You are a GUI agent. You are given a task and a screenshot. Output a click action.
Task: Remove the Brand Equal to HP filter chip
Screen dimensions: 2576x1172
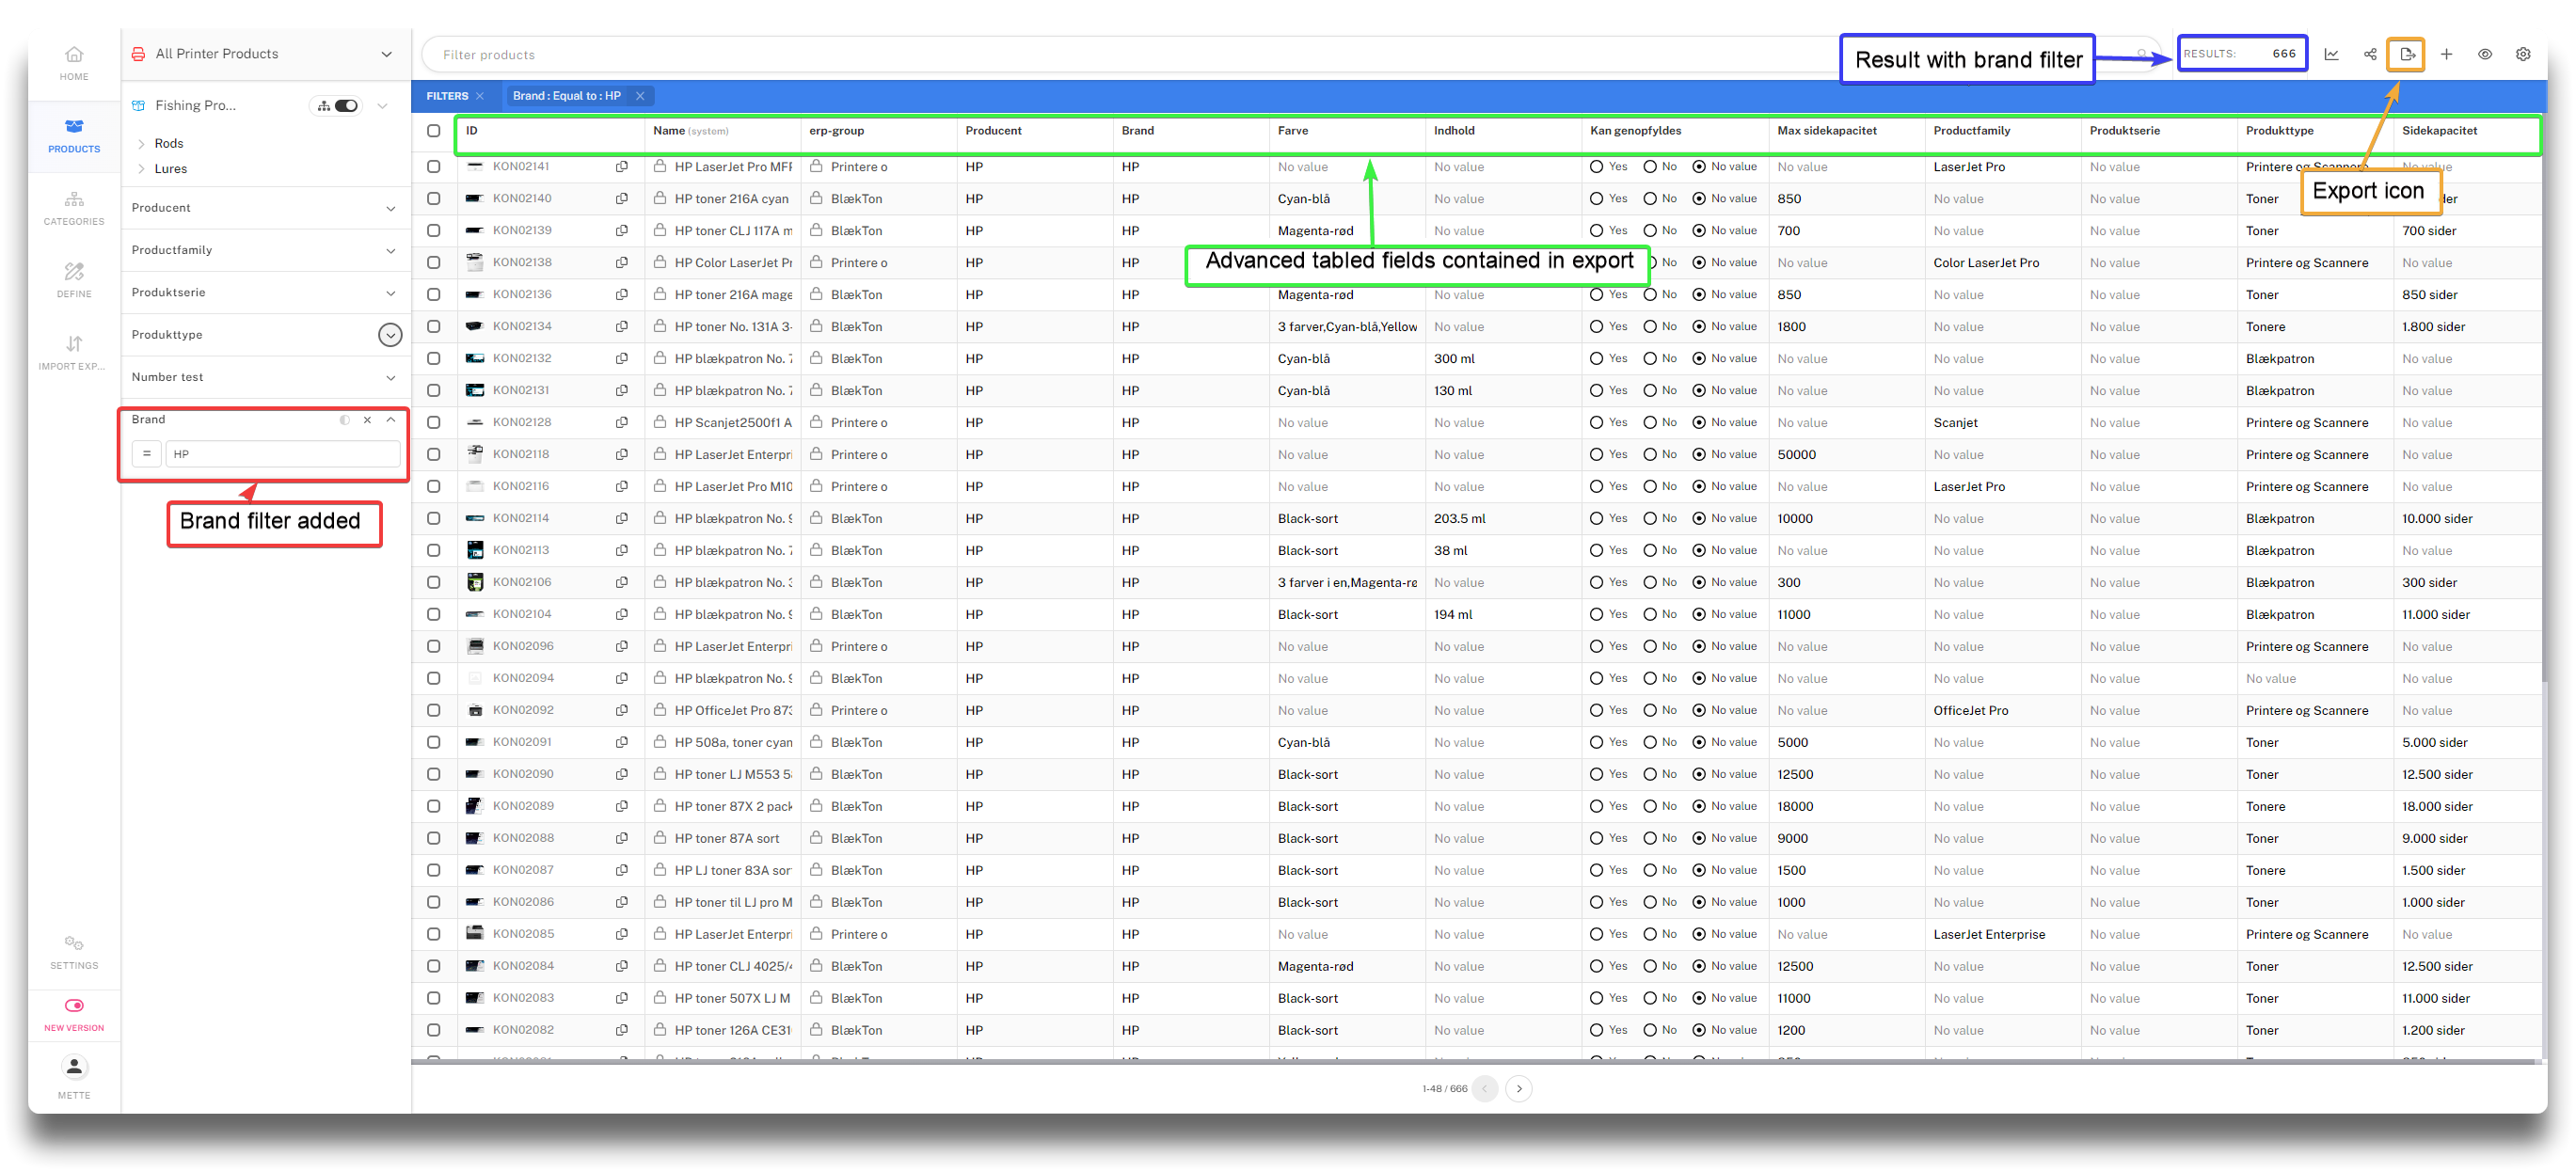[640, 96]
